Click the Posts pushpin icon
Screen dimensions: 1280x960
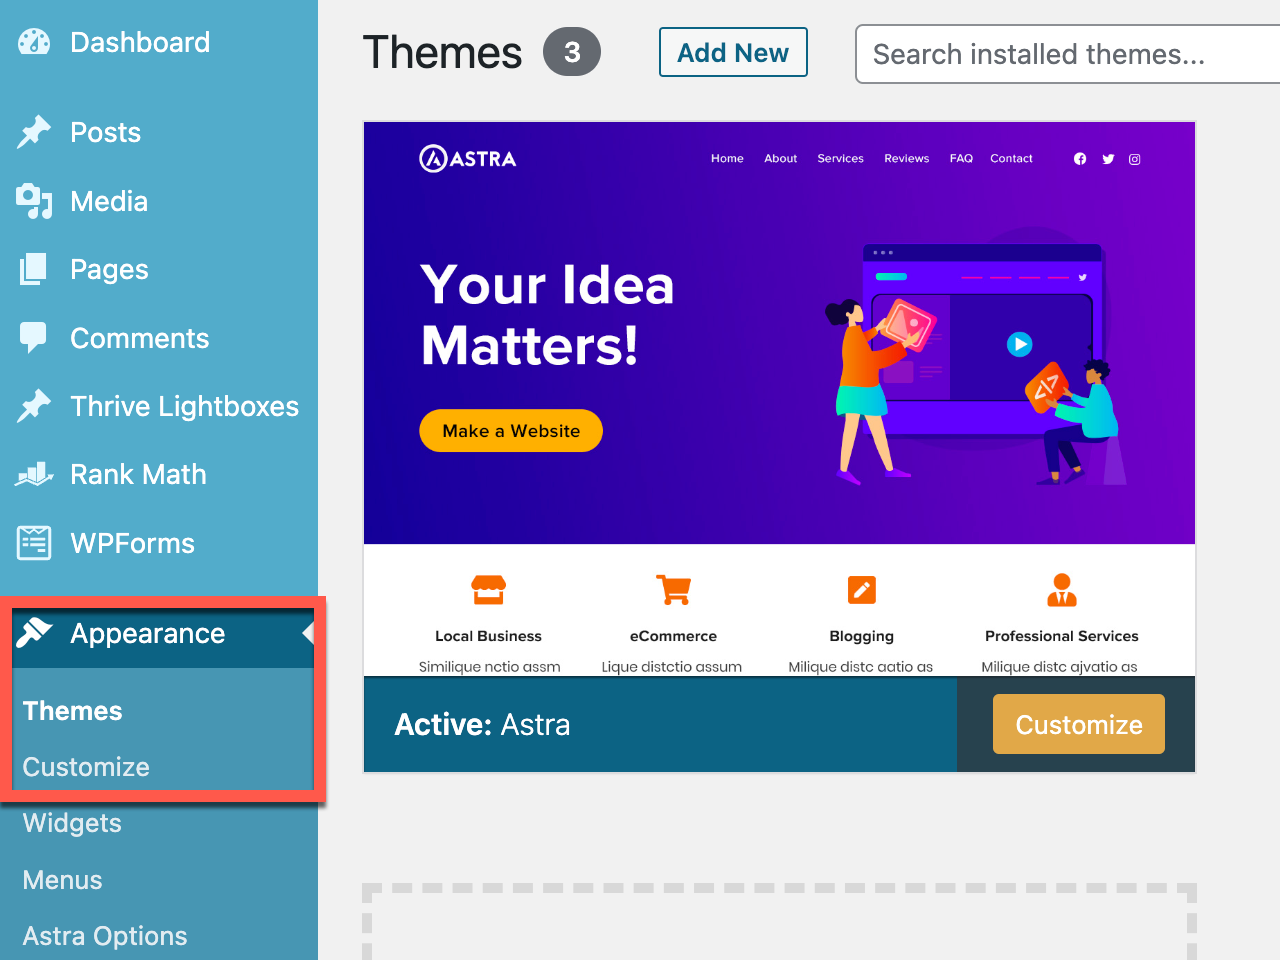pyautogui.click(x=34, y=132)
